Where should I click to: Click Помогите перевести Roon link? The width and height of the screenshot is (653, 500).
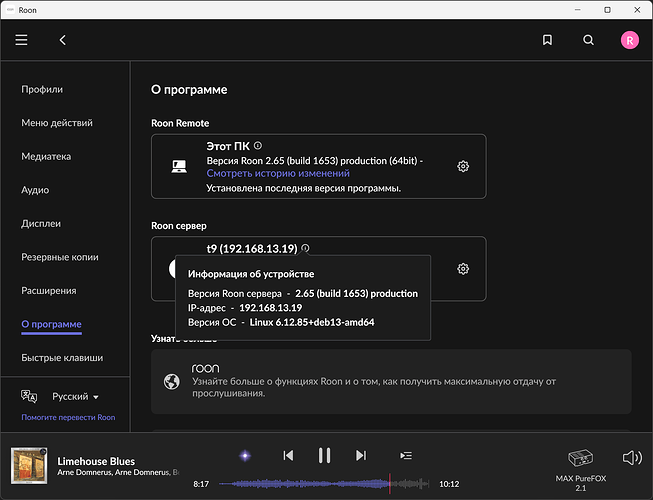click(x=68, y=417)
